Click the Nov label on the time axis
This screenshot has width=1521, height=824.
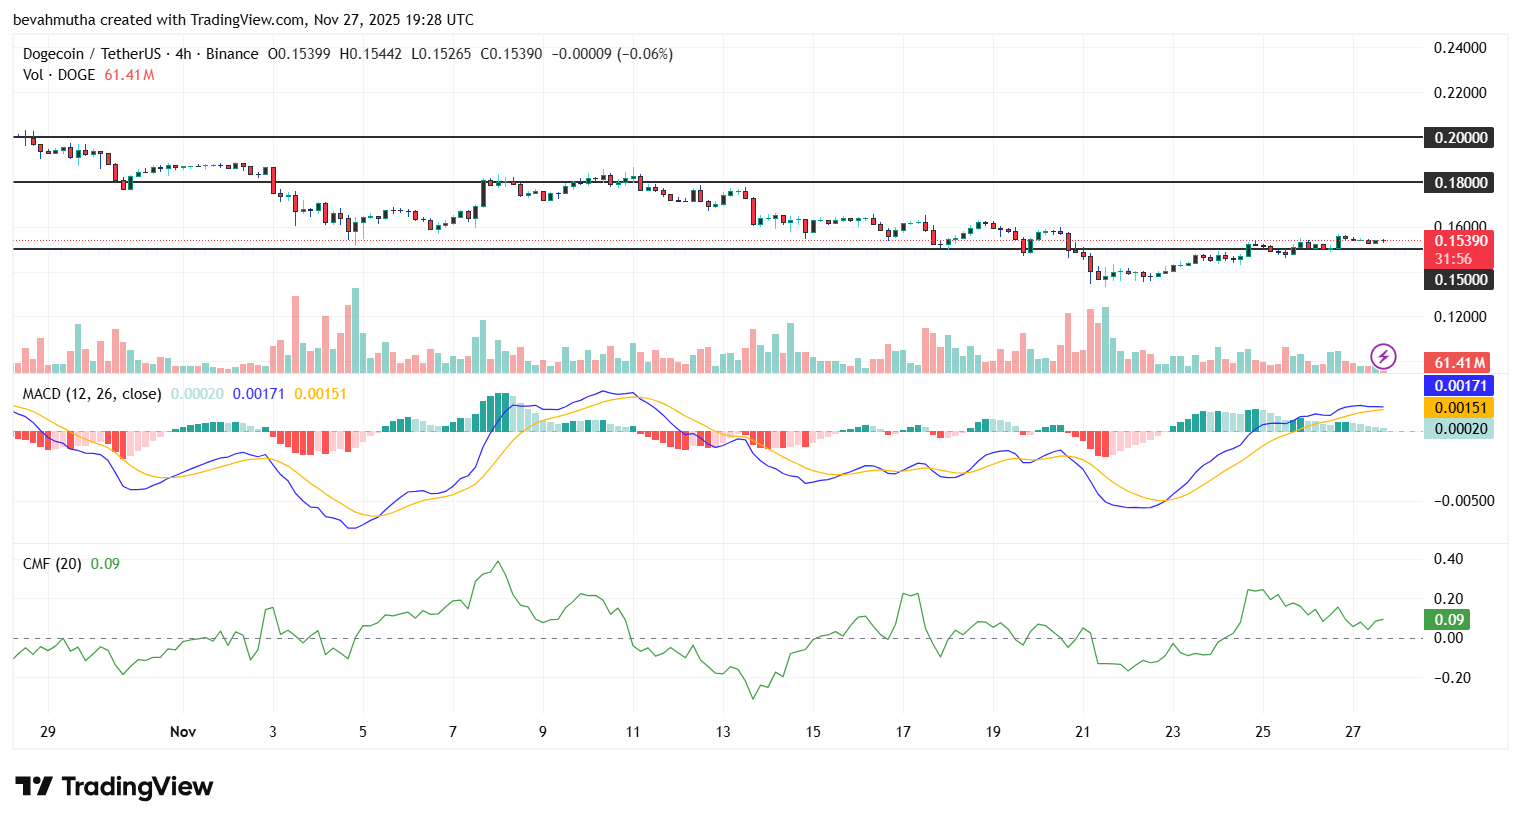[183, 732]
